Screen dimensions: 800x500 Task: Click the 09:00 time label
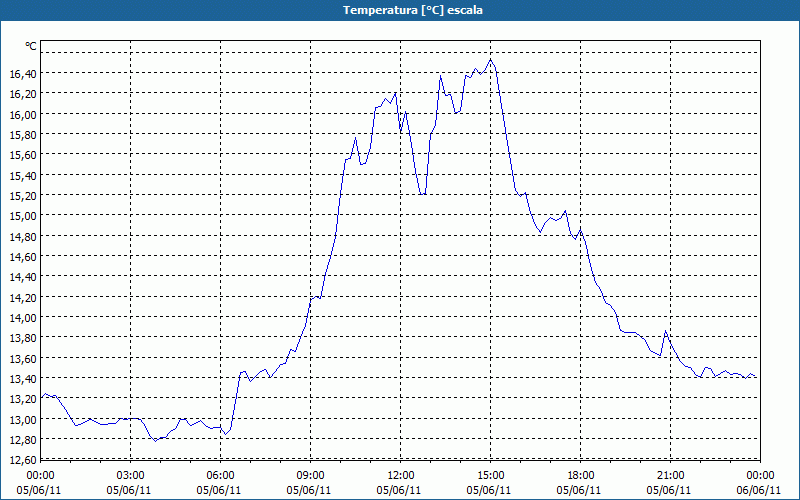311,476
